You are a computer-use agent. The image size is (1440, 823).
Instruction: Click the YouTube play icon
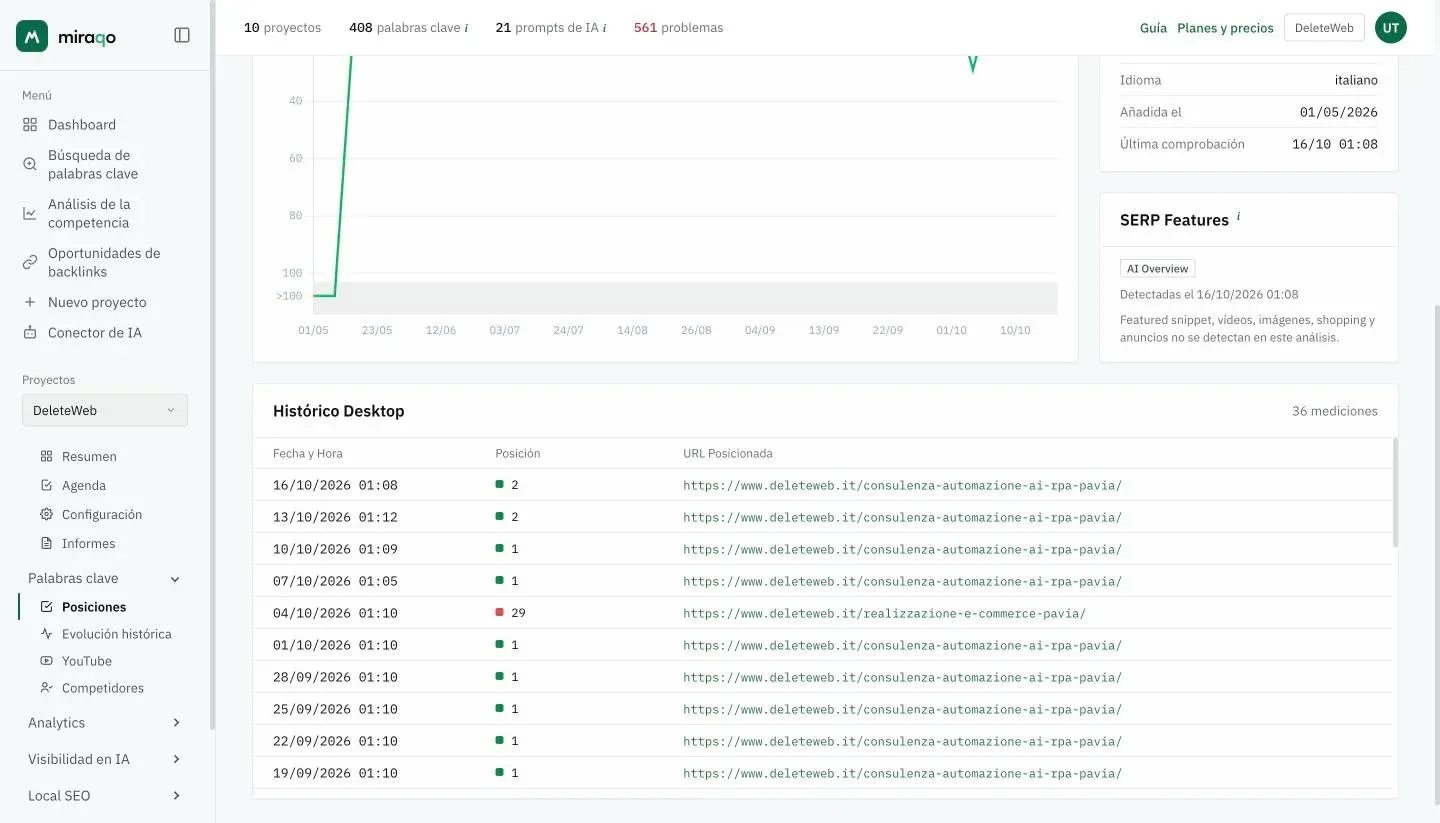(46, 661)
